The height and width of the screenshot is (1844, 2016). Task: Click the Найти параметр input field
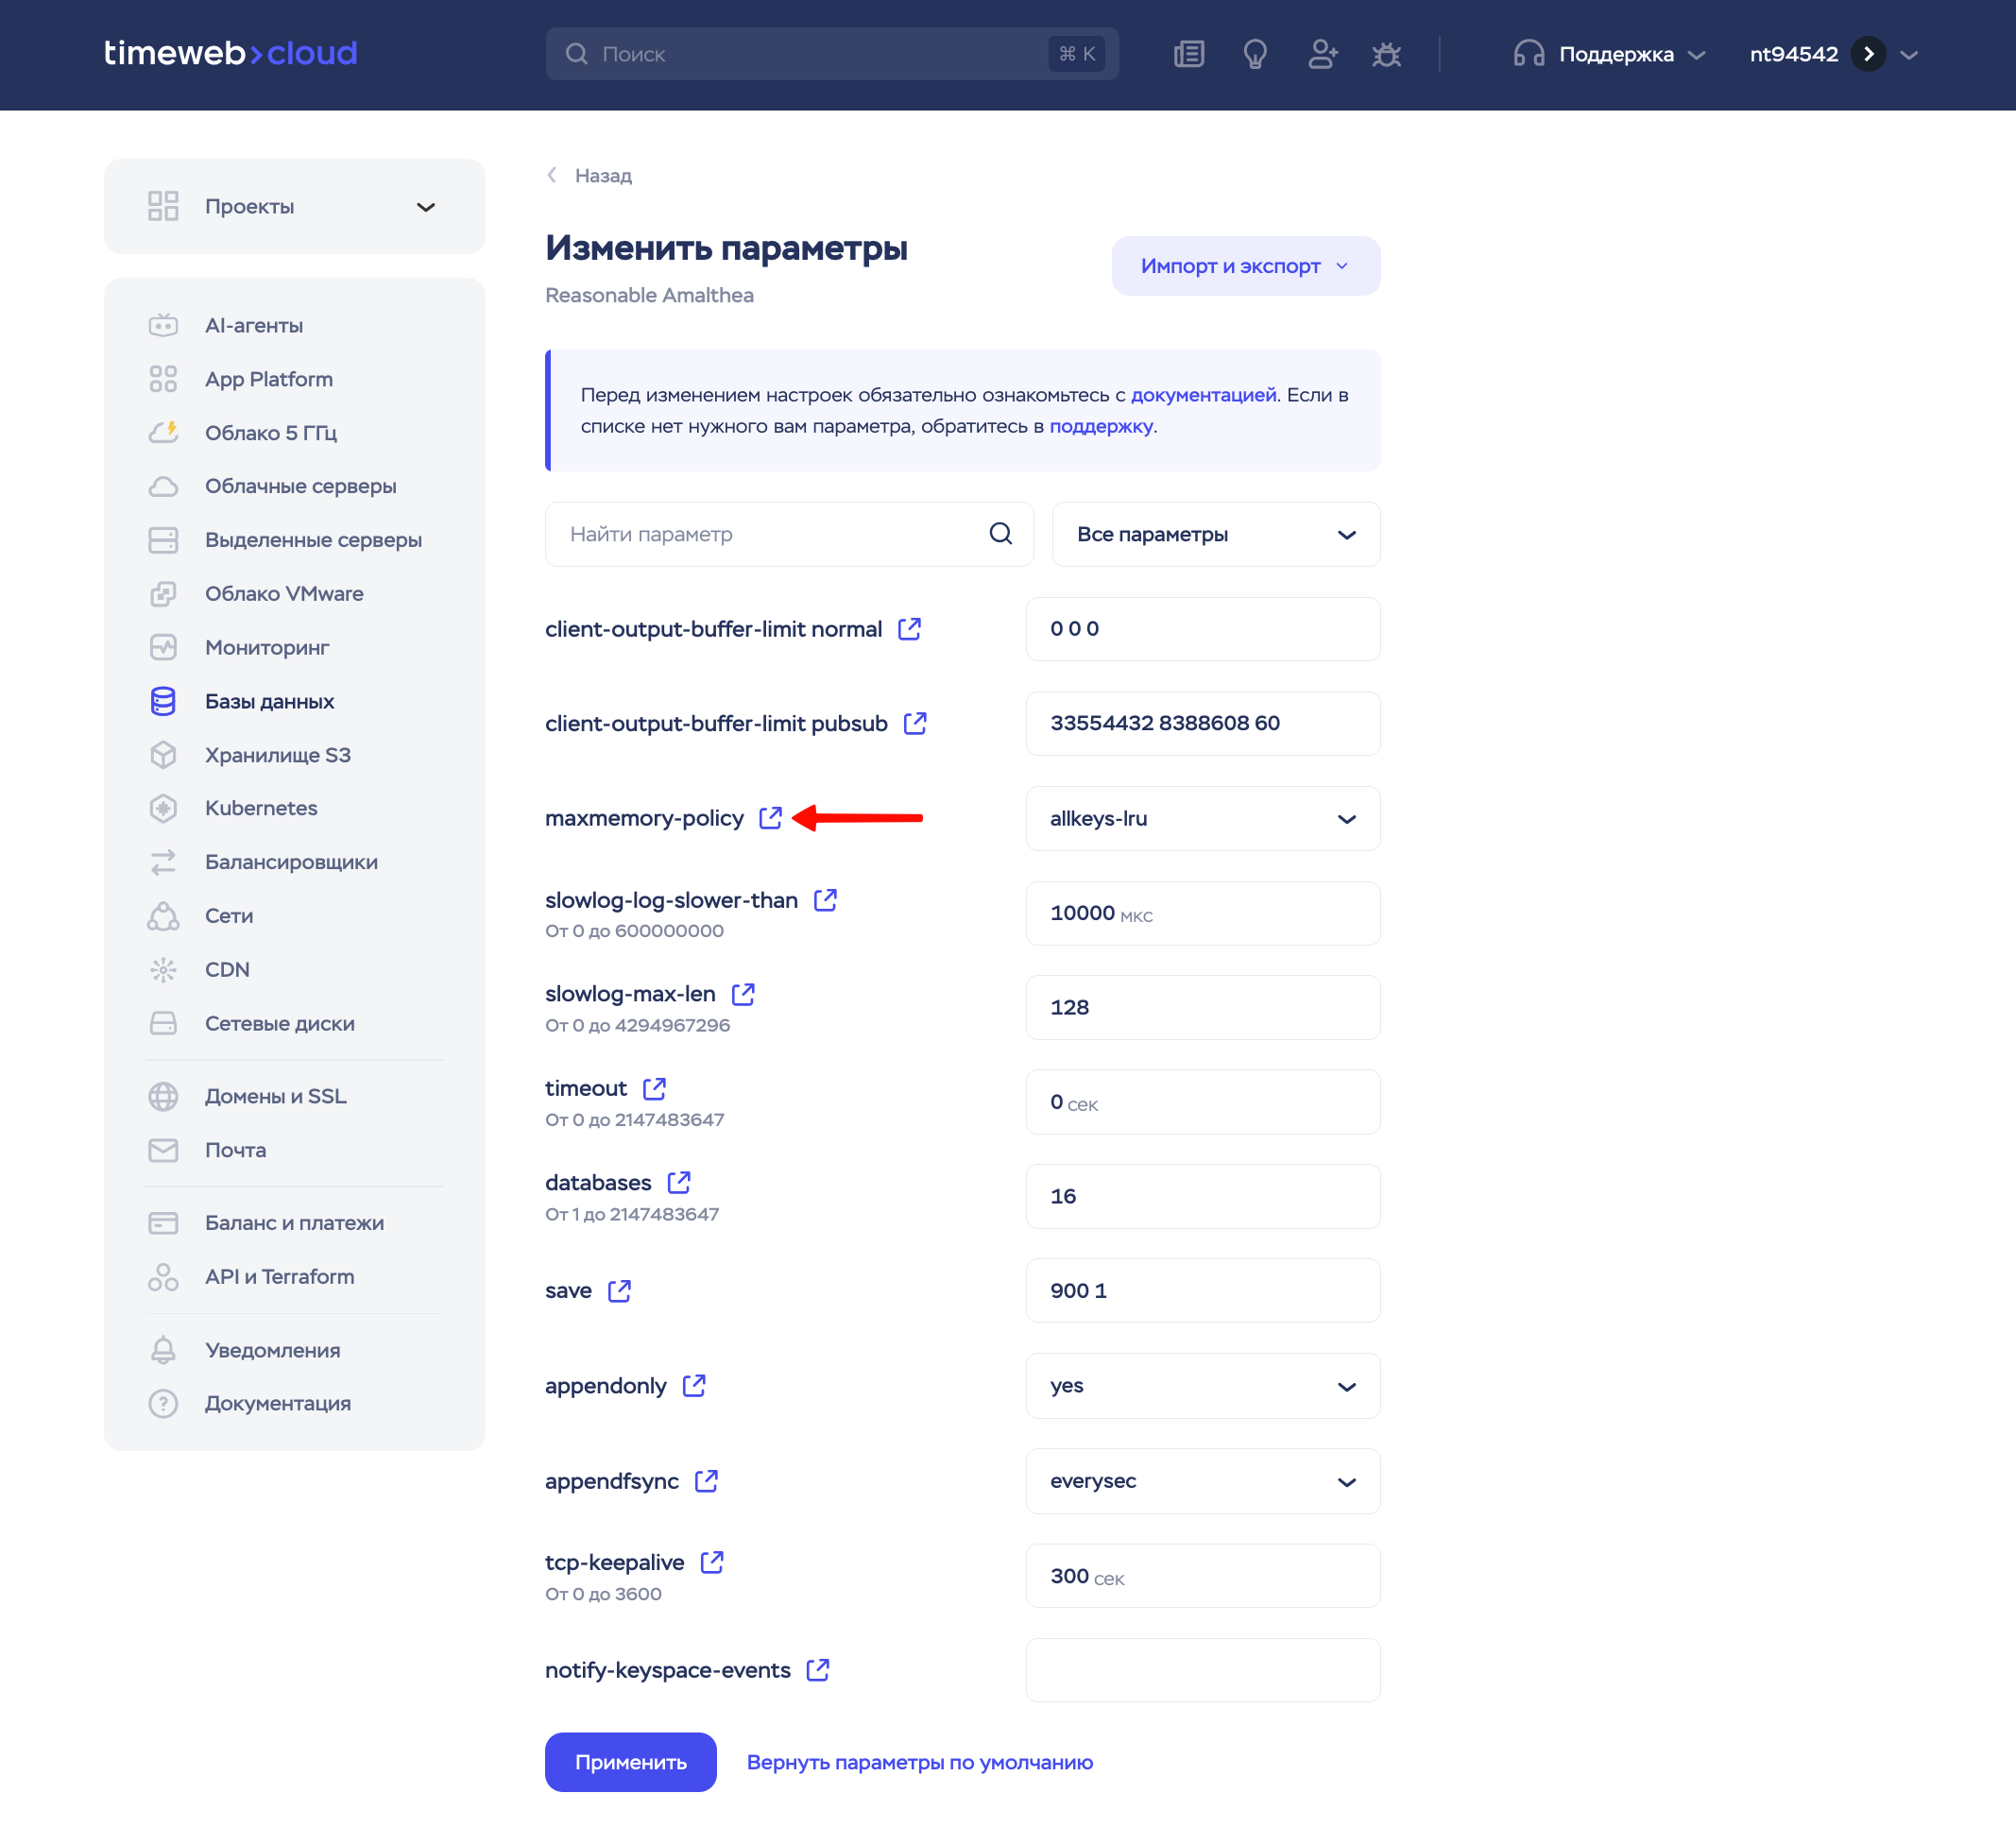pyautogui.click(x=789, y=534)
